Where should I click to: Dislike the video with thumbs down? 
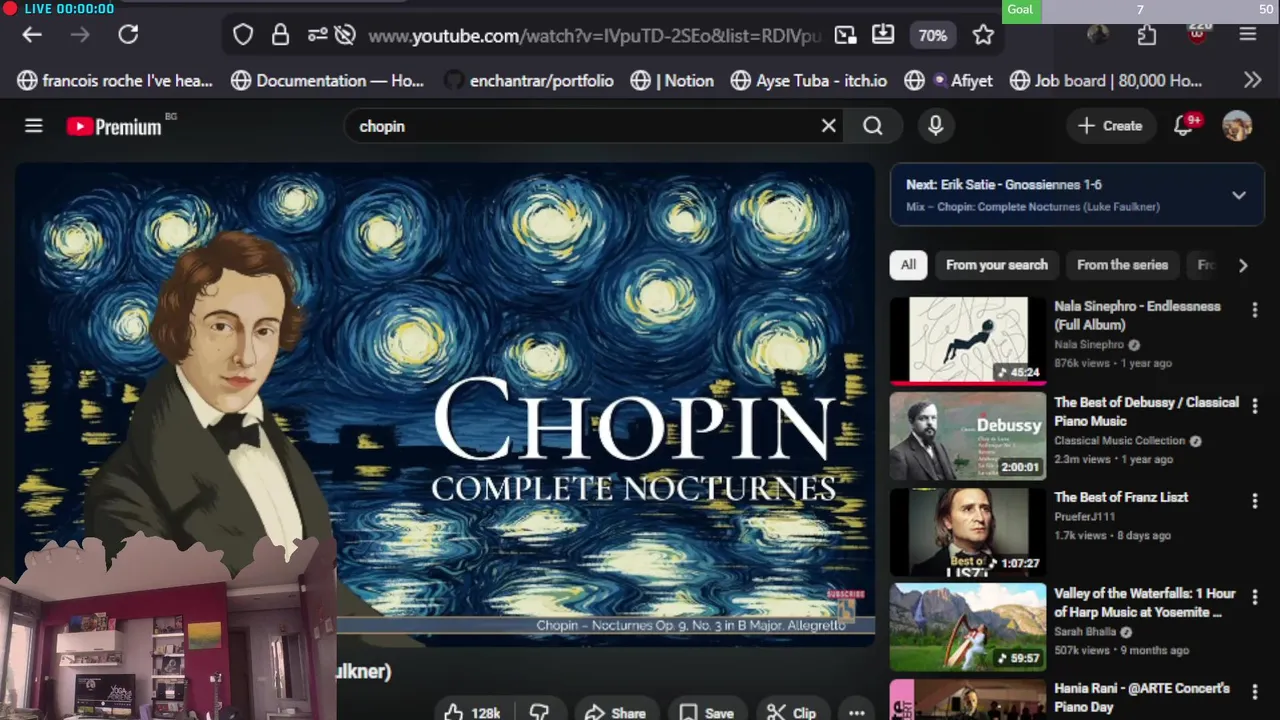pos(539,712)
